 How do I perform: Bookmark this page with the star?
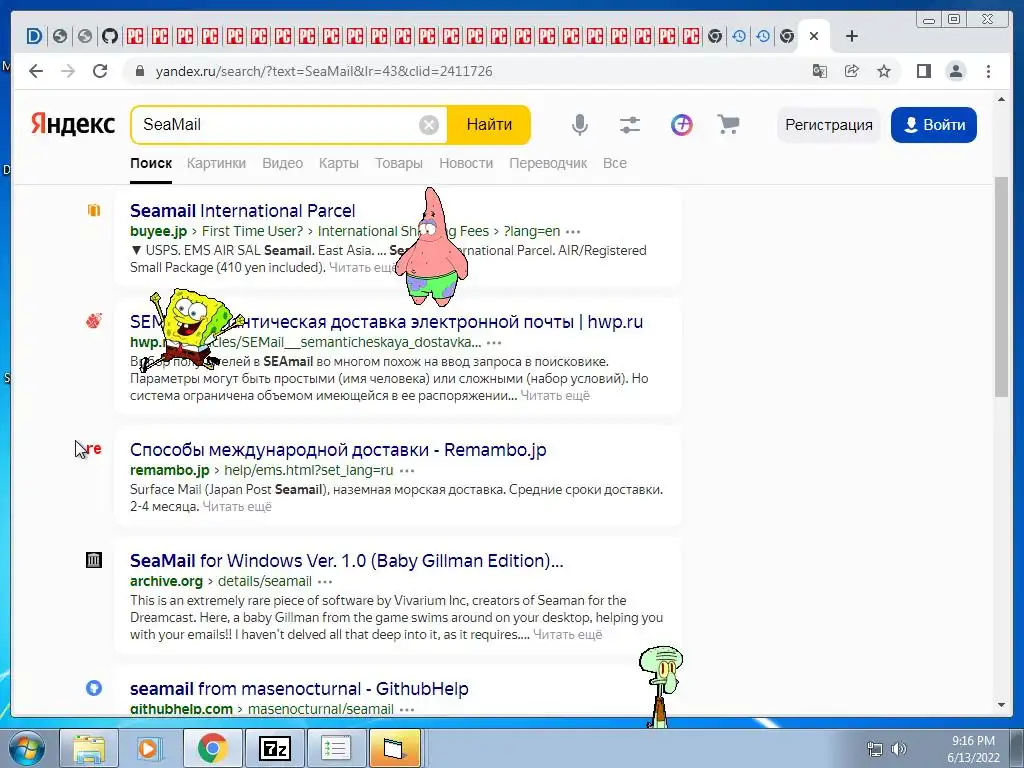point(884,71)
